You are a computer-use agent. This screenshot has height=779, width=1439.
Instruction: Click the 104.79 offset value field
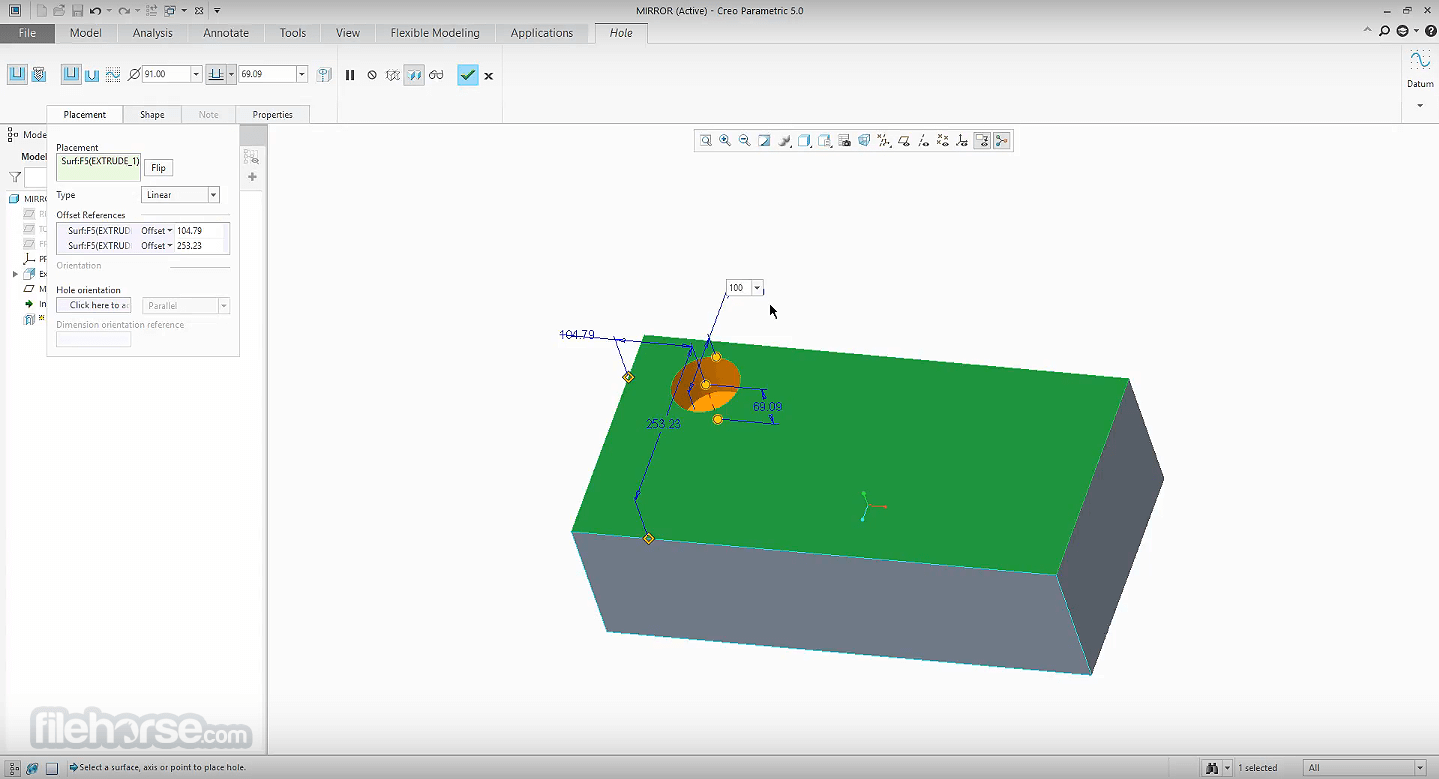click(201, 231)
